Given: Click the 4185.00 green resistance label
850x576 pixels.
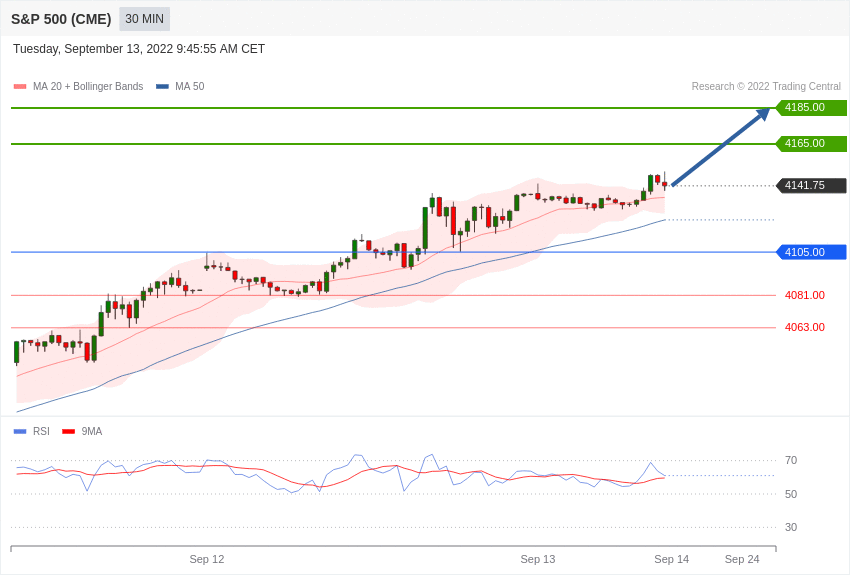Looking at the screenshot, I should click(811, 107).
